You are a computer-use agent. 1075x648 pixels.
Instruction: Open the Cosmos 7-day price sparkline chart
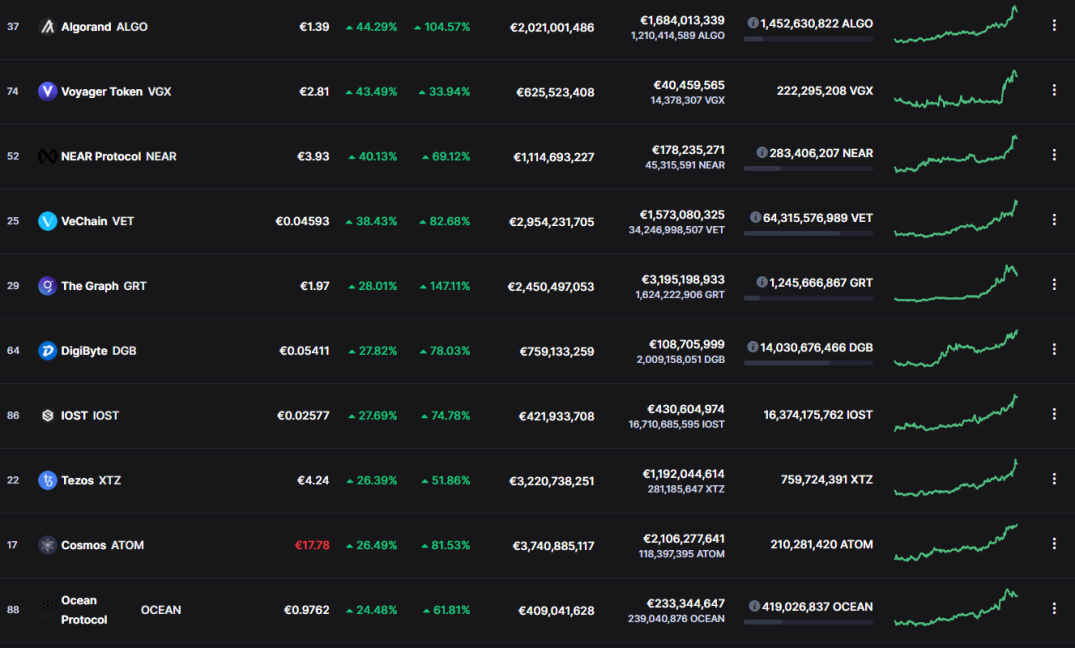[956, 543]
